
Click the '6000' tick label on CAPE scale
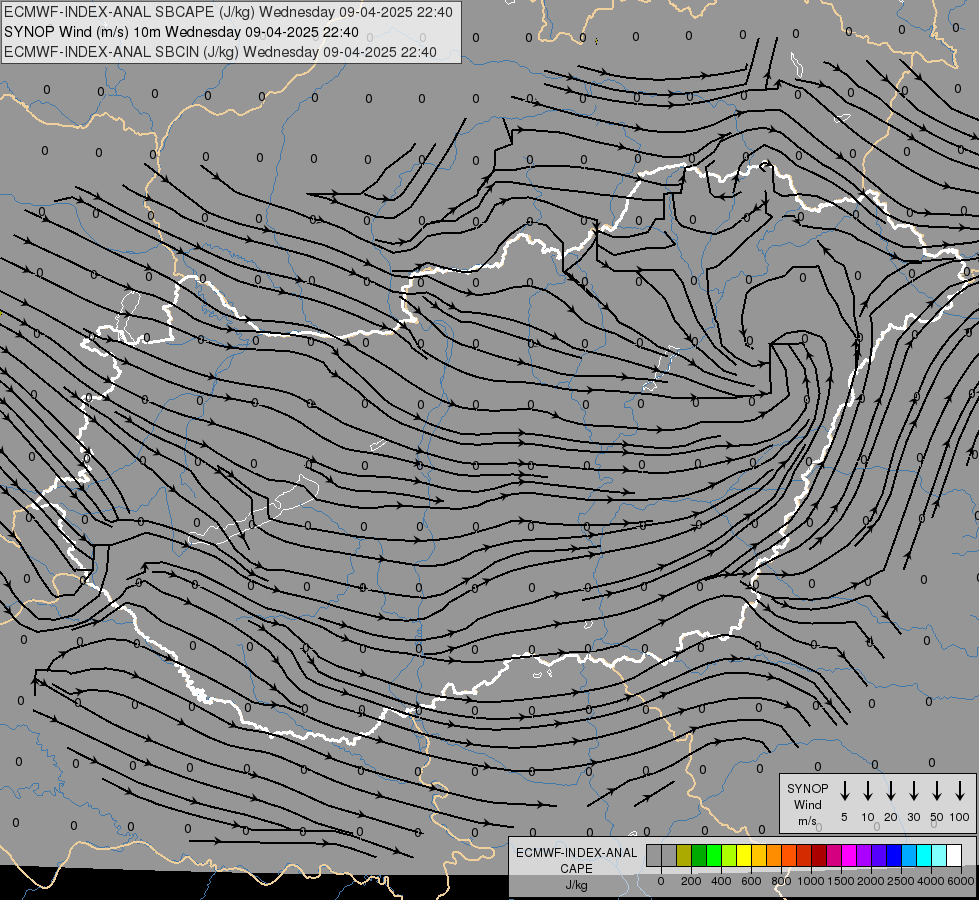(961, 881)
